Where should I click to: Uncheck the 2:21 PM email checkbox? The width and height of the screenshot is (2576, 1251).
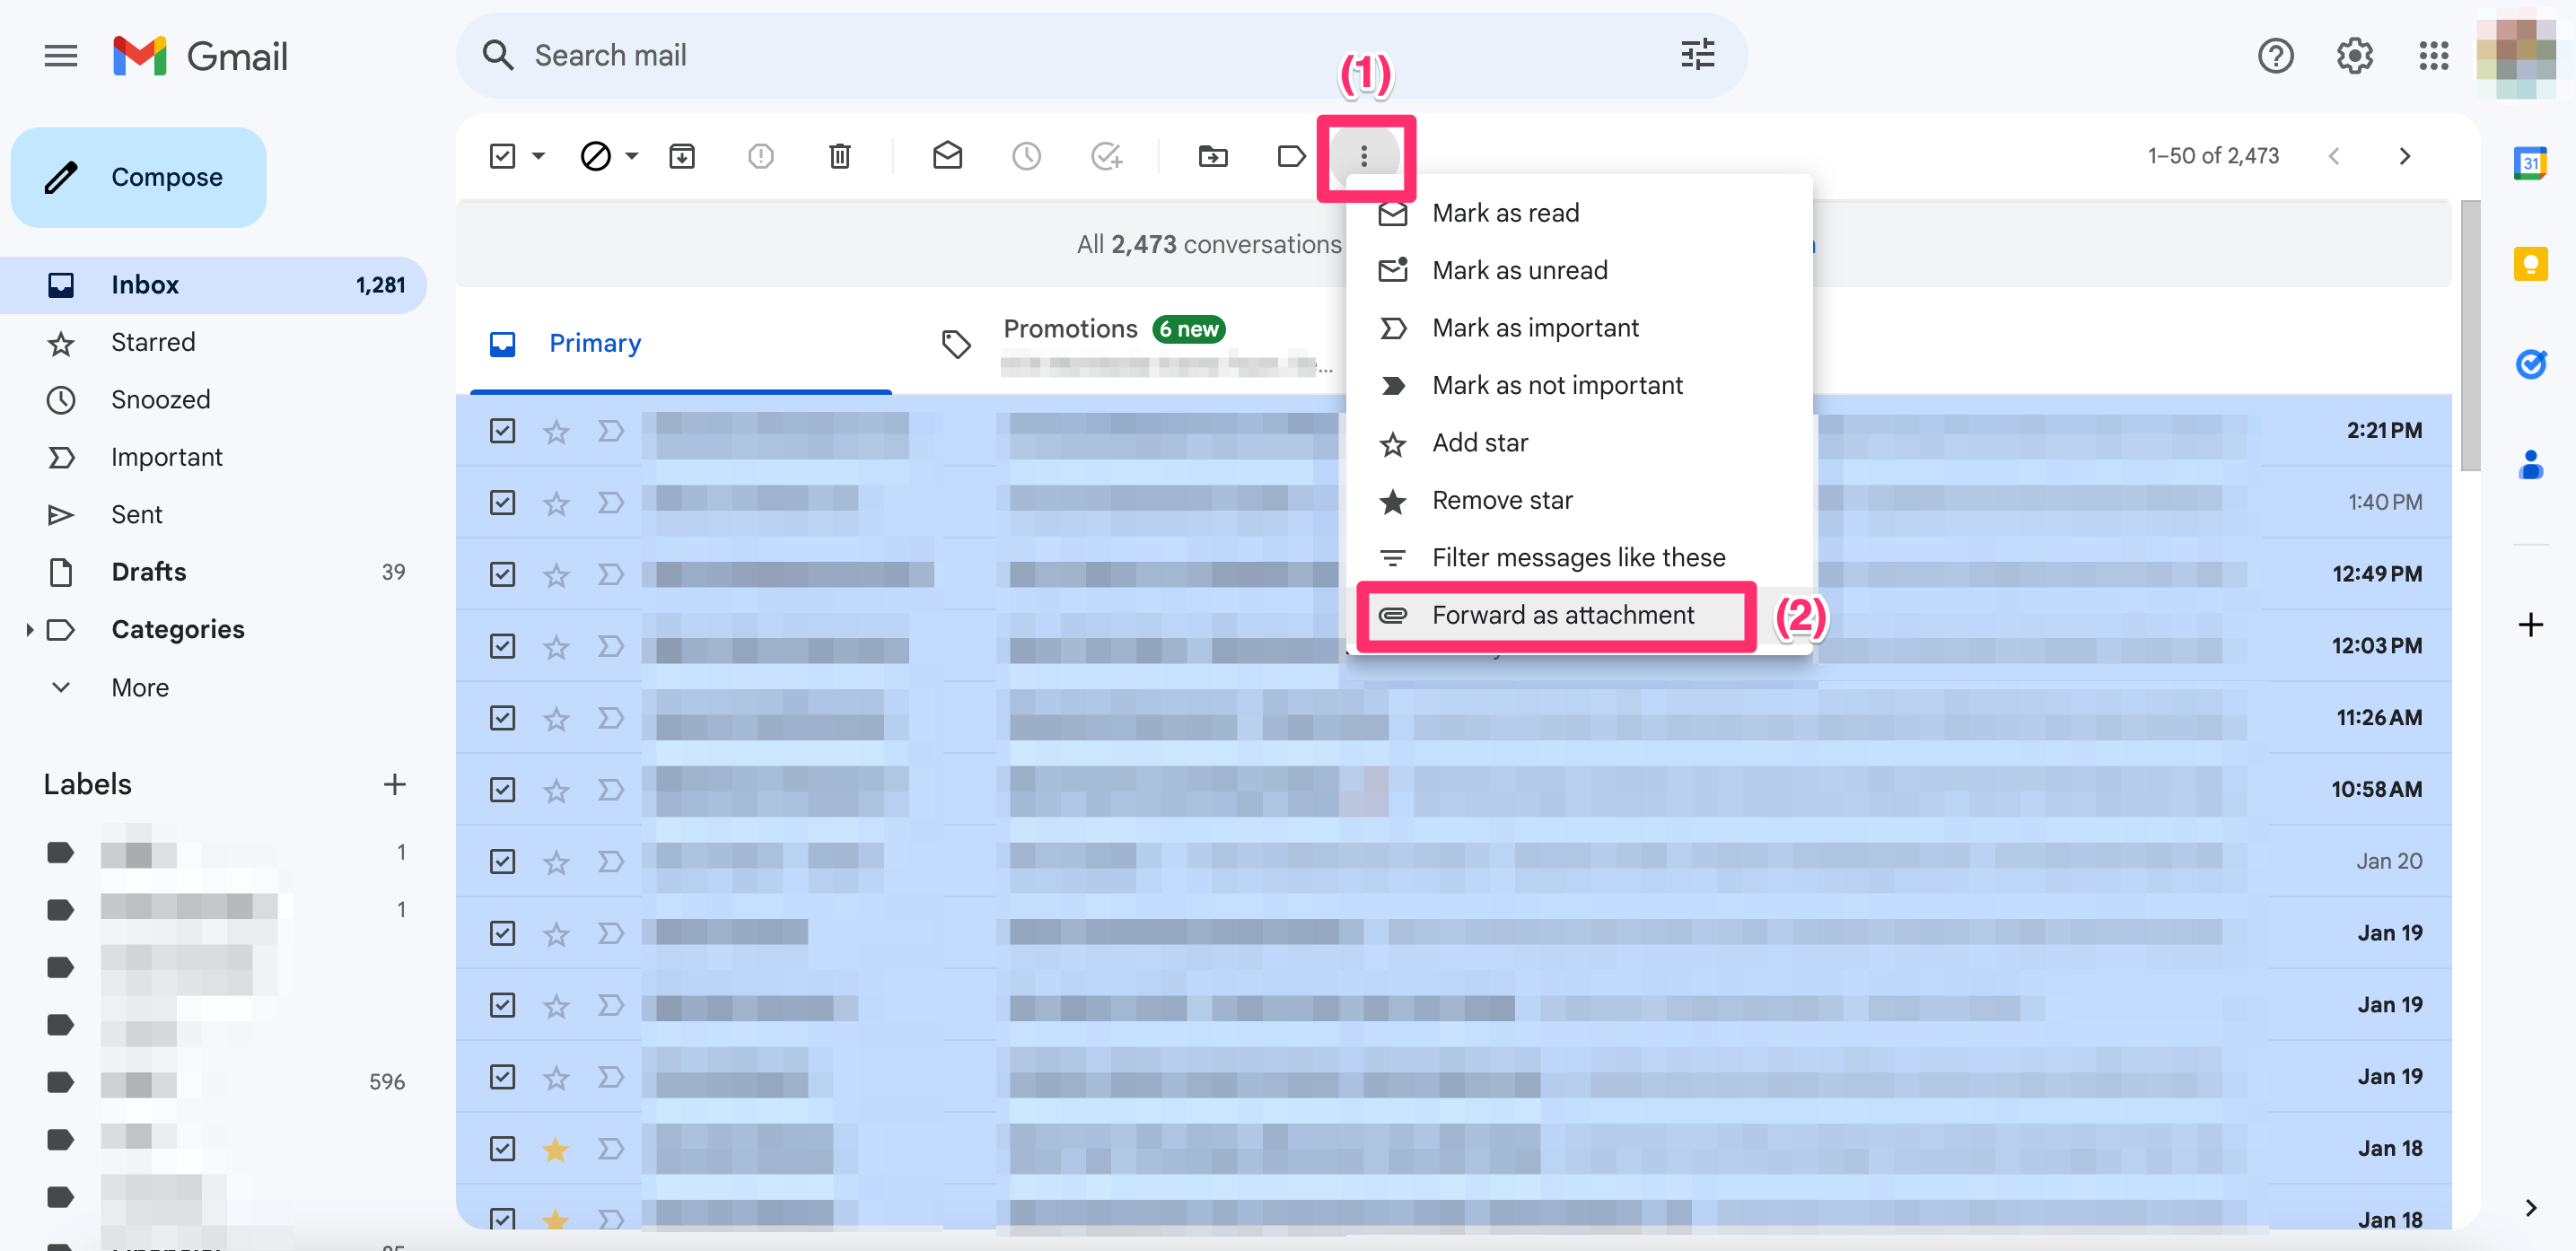pyautogui.click(x=502, y=431)
